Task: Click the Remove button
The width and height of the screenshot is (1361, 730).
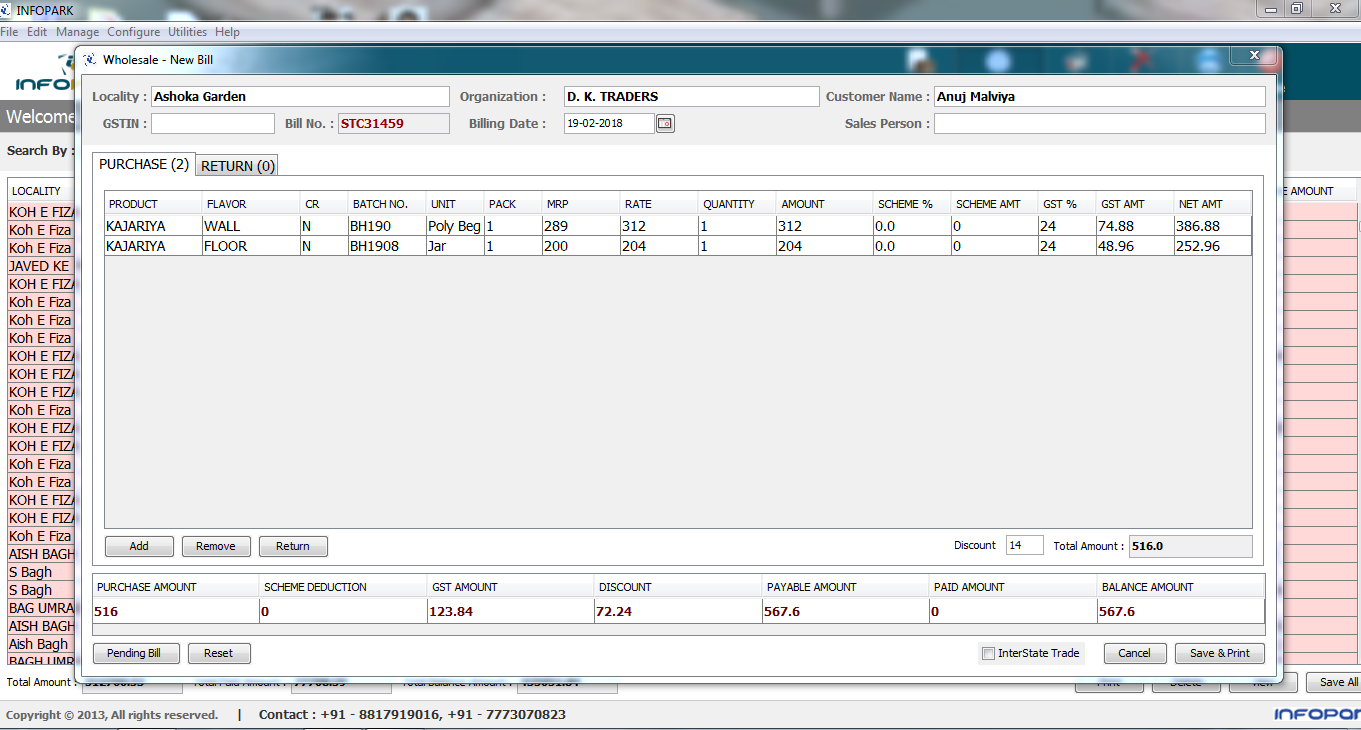Action: click(216, 546)
